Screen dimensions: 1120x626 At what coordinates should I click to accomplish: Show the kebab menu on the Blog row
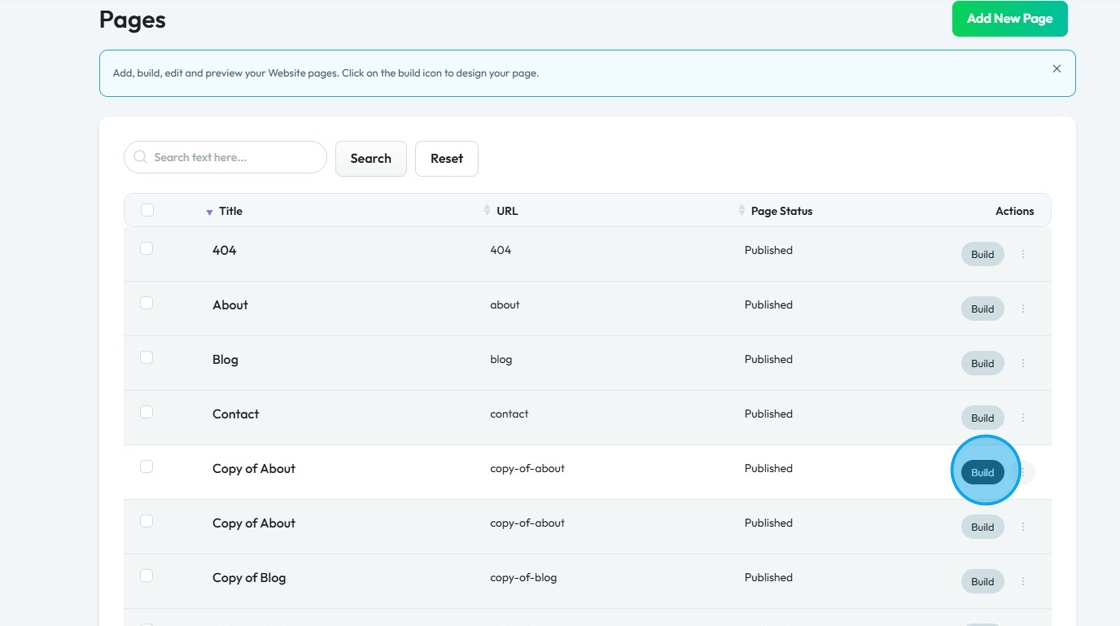click(x=1023, y=363)
